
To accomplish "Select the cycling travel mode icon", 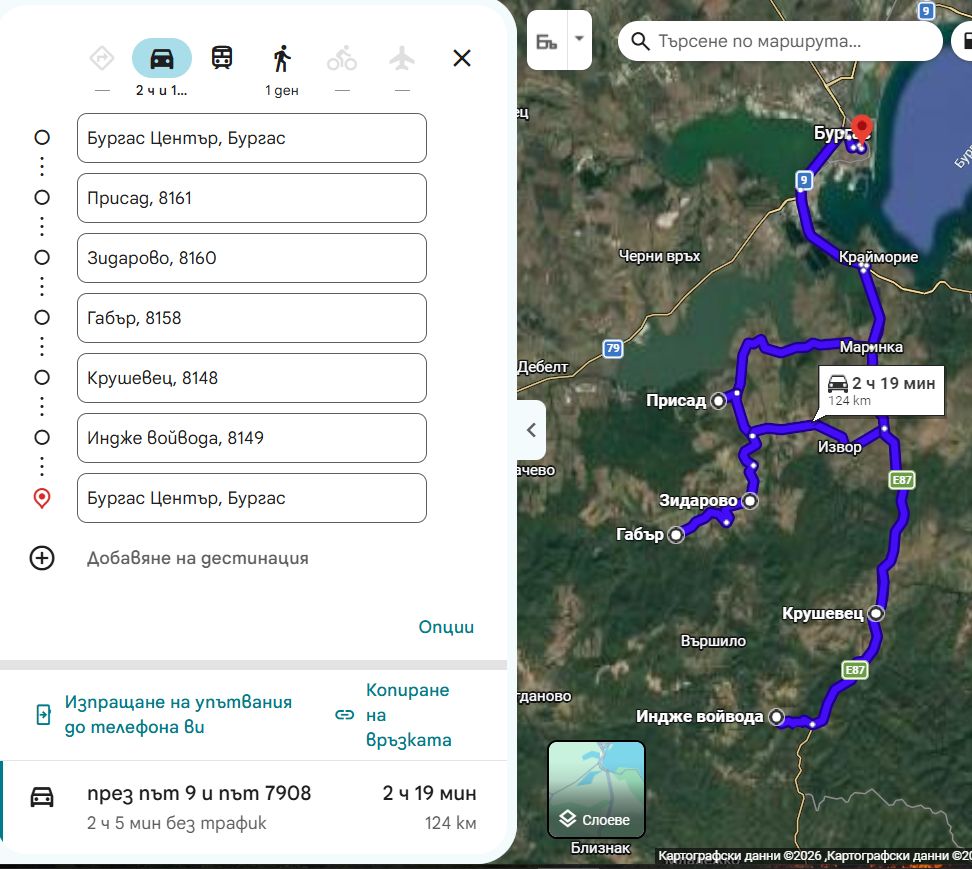I will pyautogui.click(x=342, y=58).
